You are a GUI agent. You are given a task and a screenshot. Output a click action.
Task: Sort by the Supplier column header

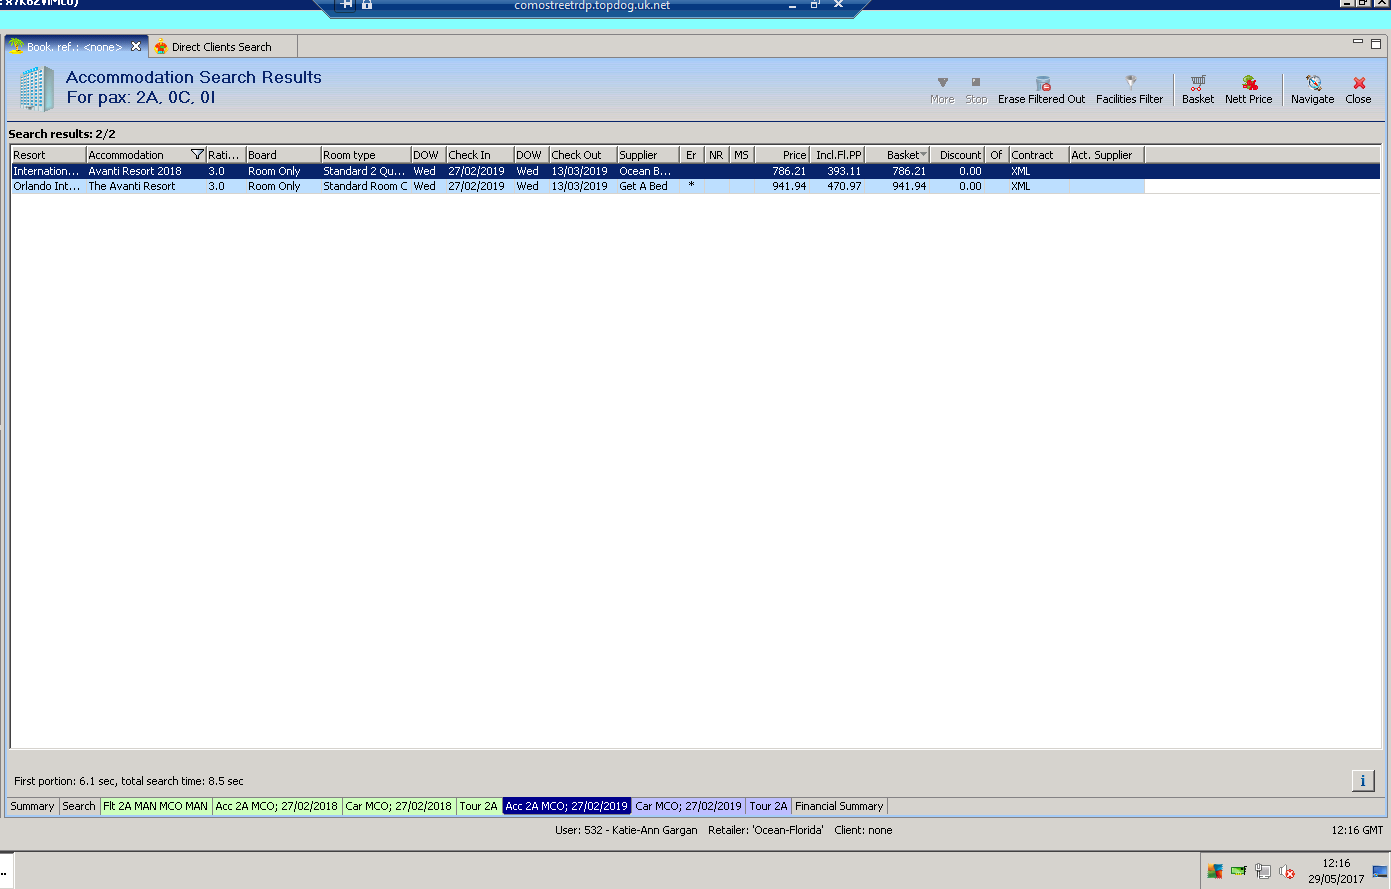pos(647,155)
